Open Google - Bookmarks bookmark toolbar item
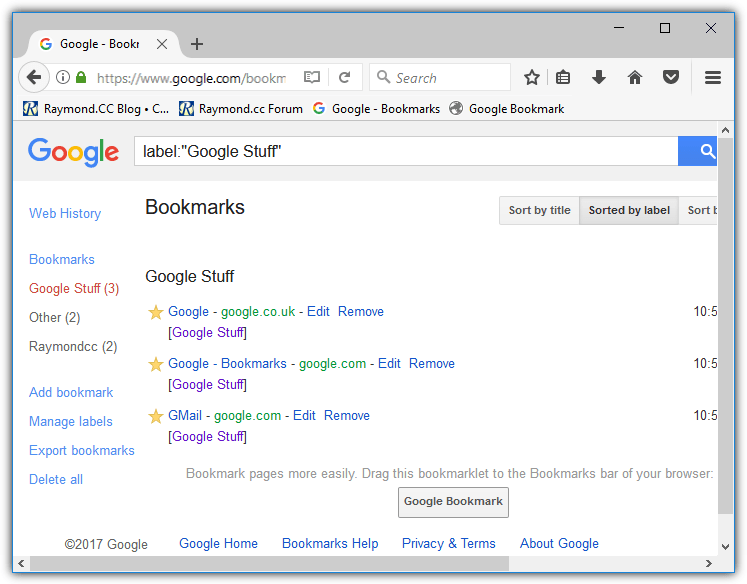The image size is (747, 584). (376, 109)
